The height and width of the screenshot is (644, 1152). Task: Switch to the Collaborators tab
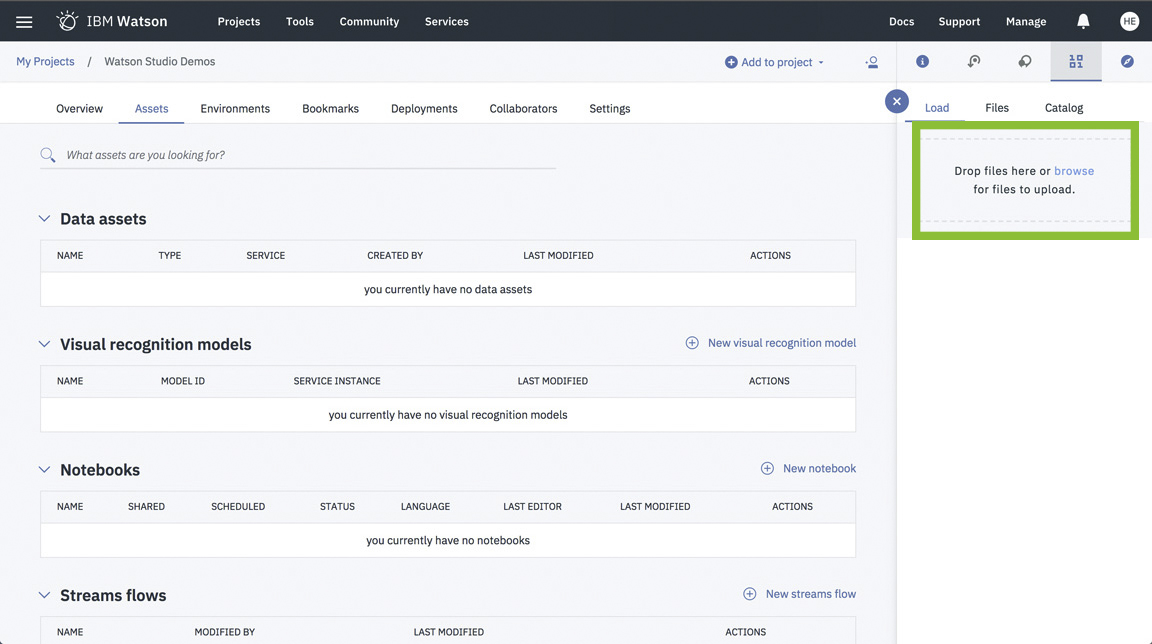click(523, 109)
